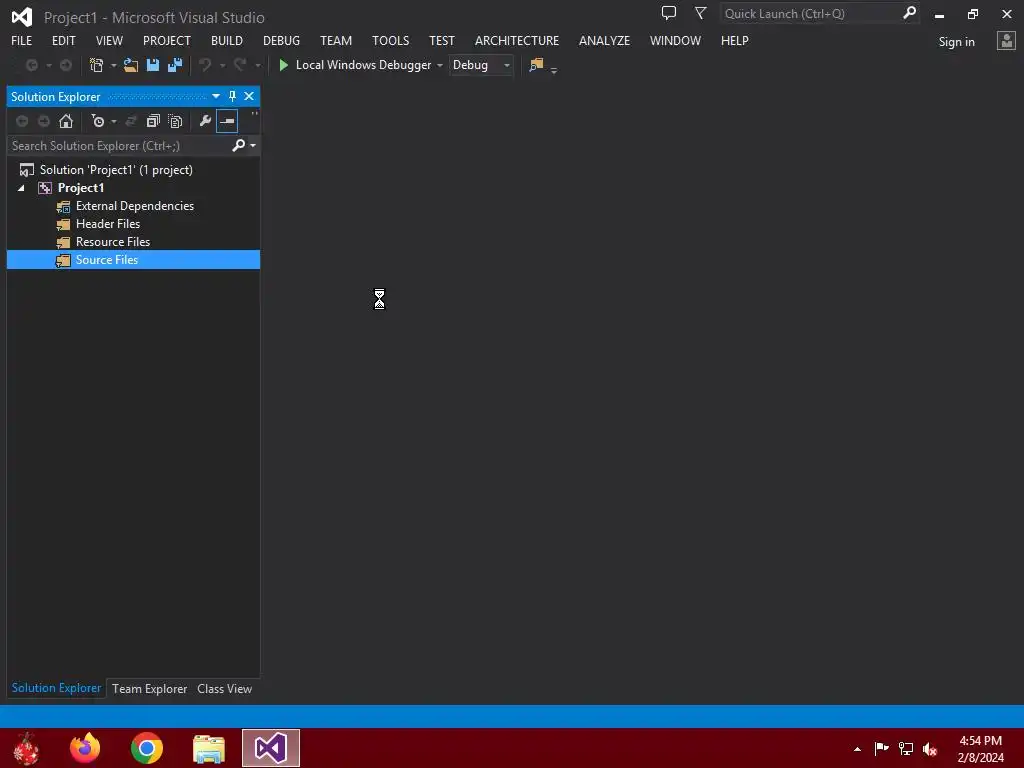Click the Pending Changes Filter icon
The image size is (1024, 768).
98,121
